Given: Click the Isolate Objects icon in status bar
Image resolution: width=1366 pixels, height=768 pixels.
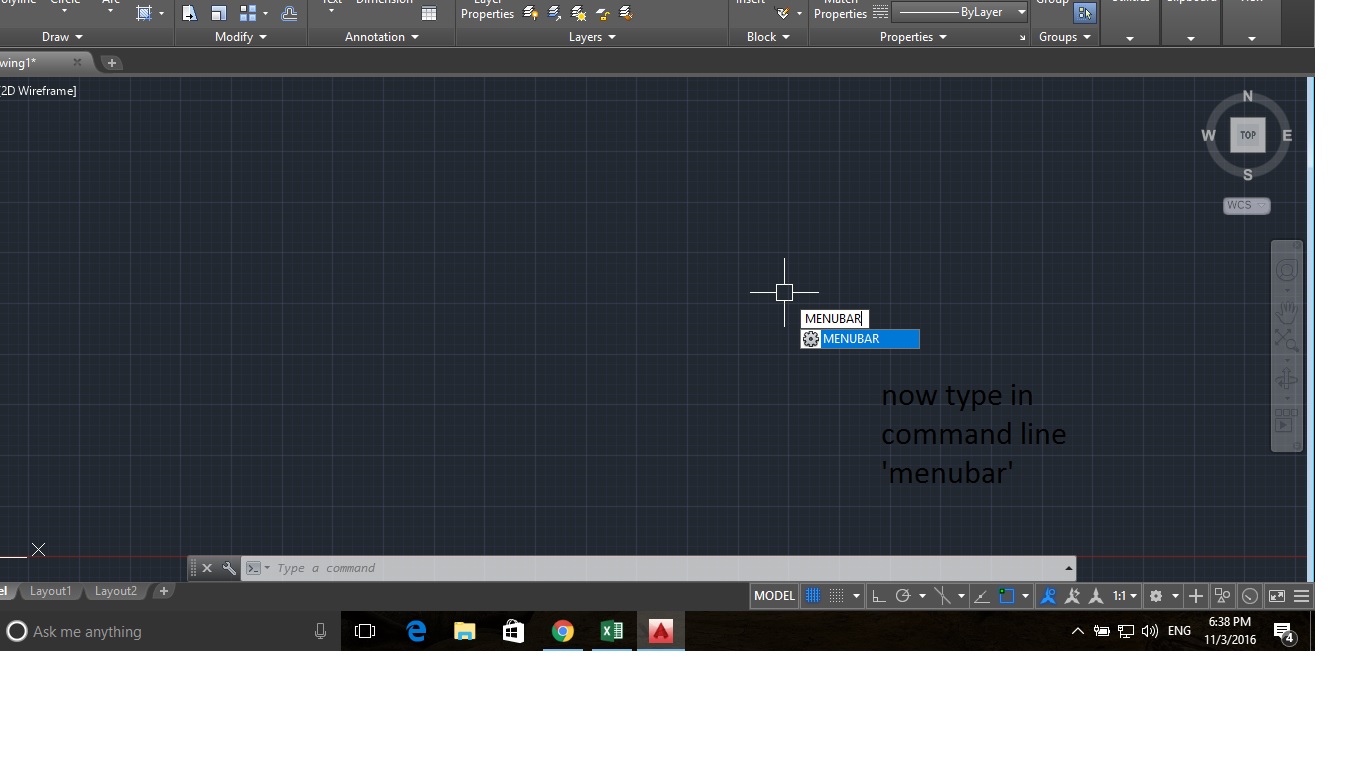Looking at the screenshot, I should 1222,596.
